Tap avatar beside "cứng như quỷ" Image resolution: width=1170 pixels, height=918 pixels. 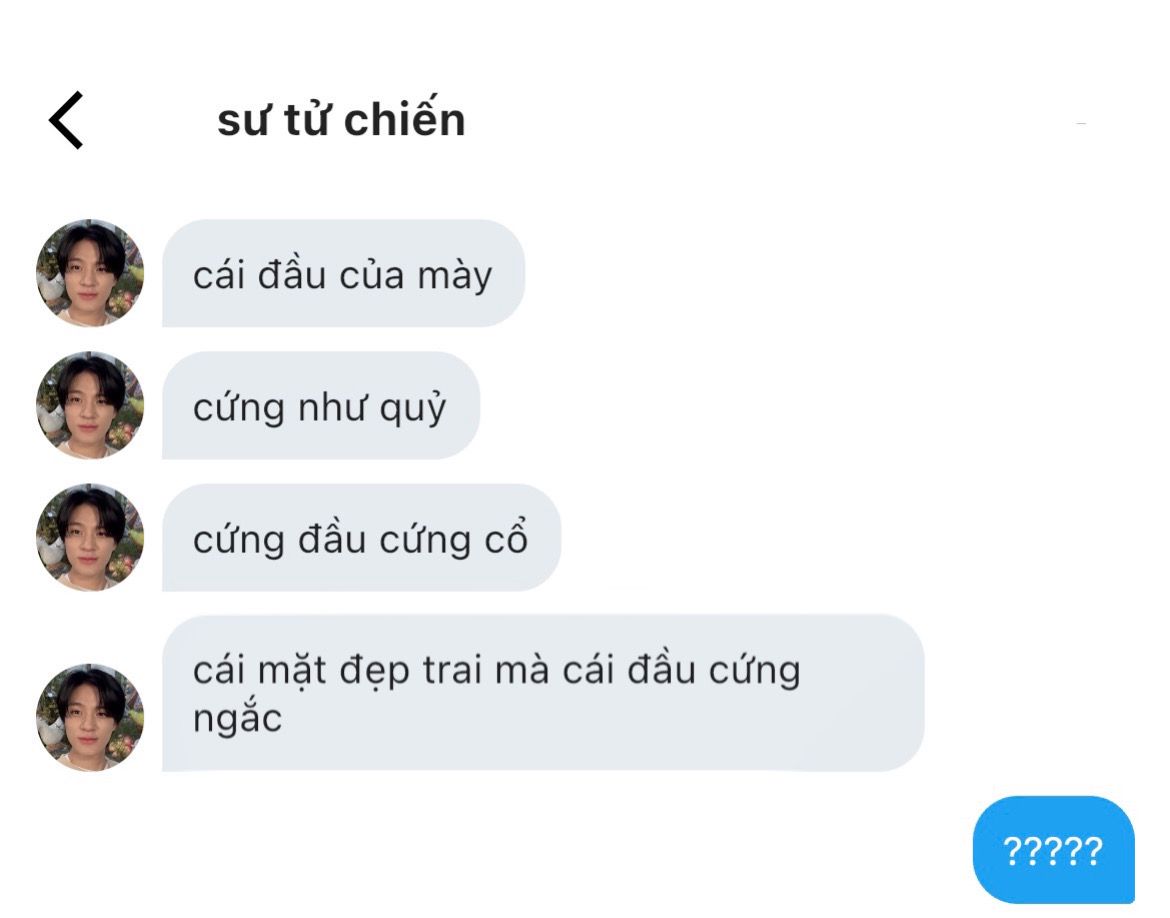pos(90,405)
